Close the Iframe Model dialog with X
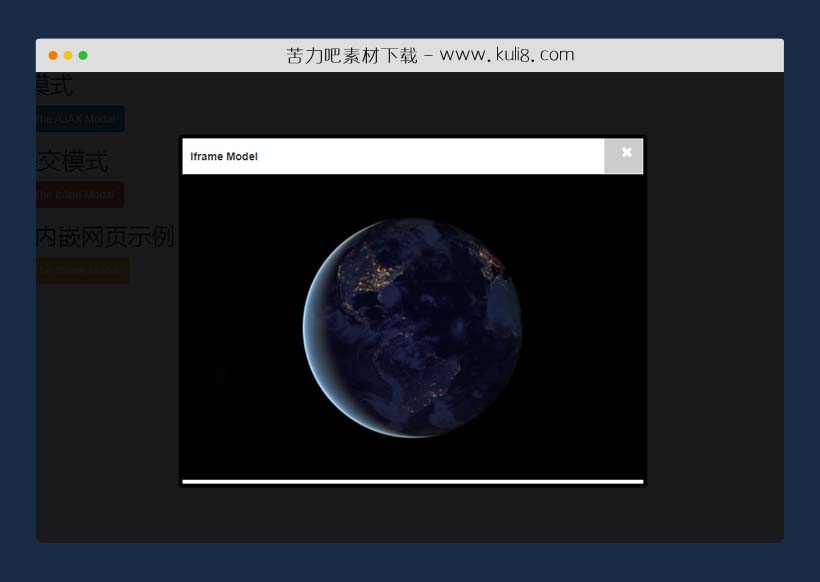This screenshot has height=582, width=820. 626,153
